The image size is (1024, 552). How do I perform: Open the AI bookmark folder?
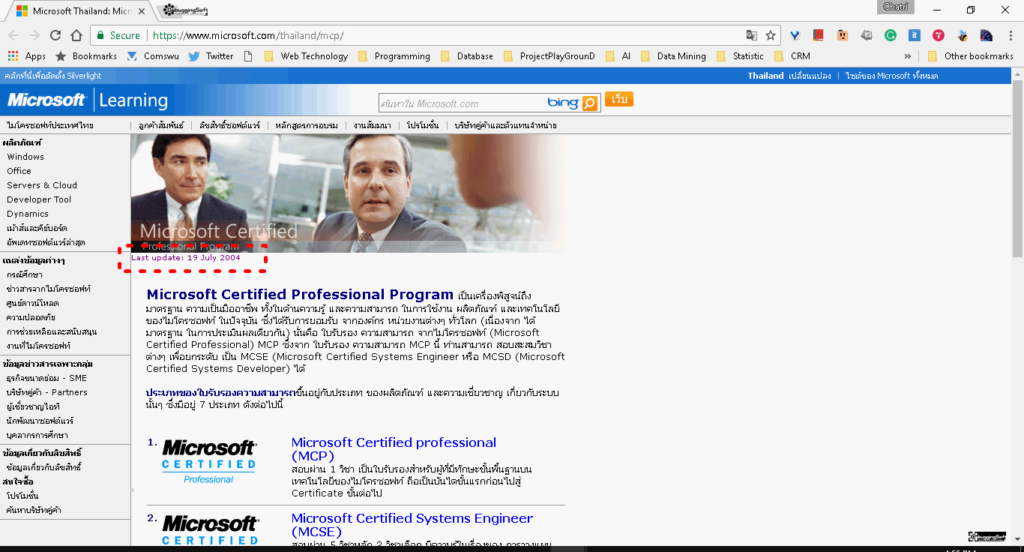point(618,56)
